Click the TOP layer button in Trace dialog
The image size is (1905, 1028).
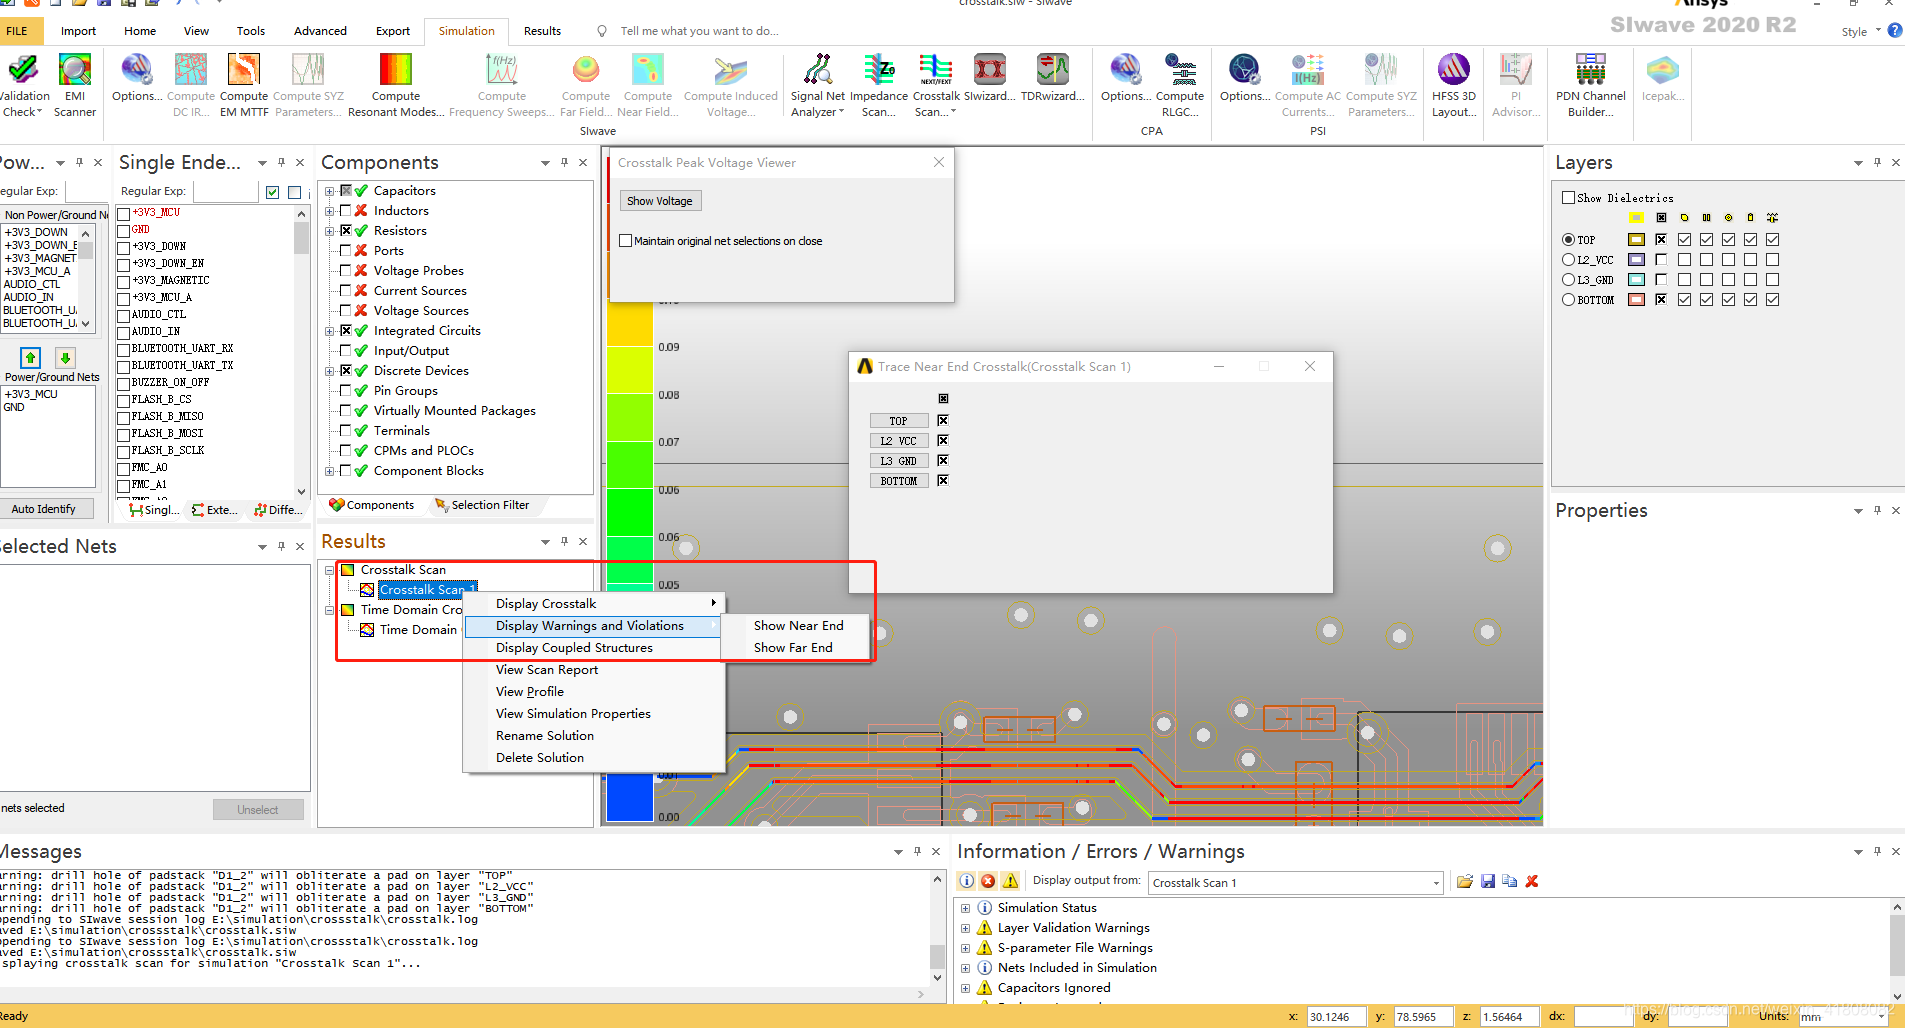[898, 421]
